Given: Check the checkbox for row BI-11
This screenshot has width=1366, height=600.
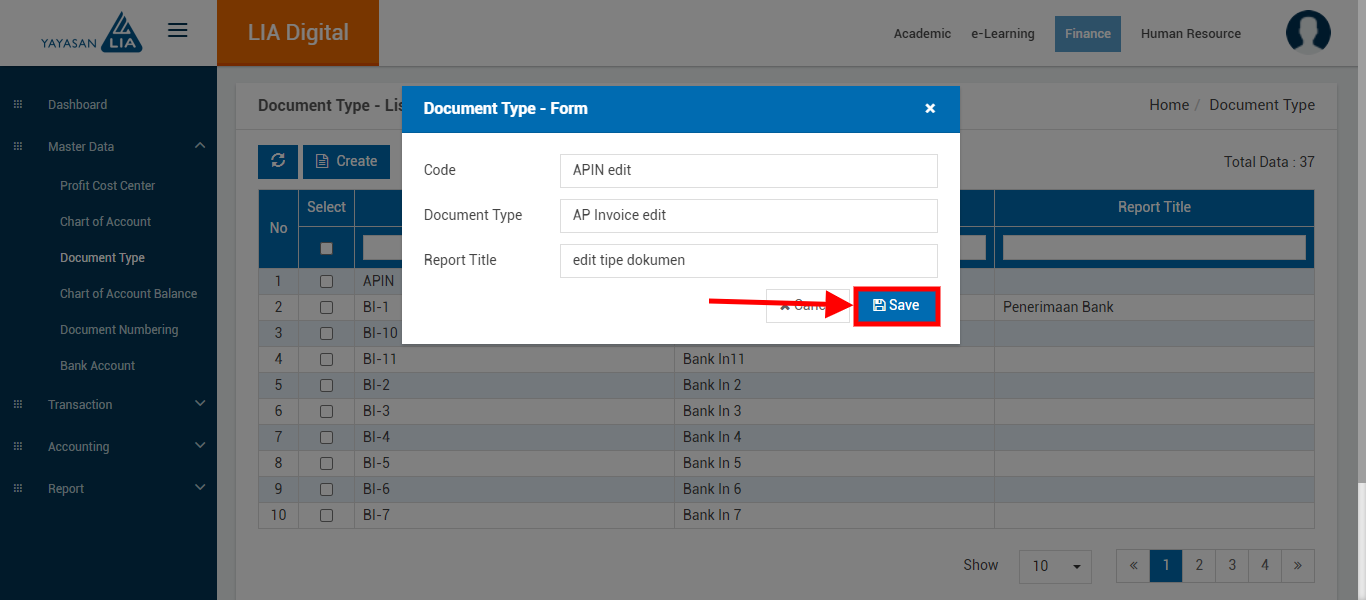Looking at the screenshot, I should (x=326, y=359).
